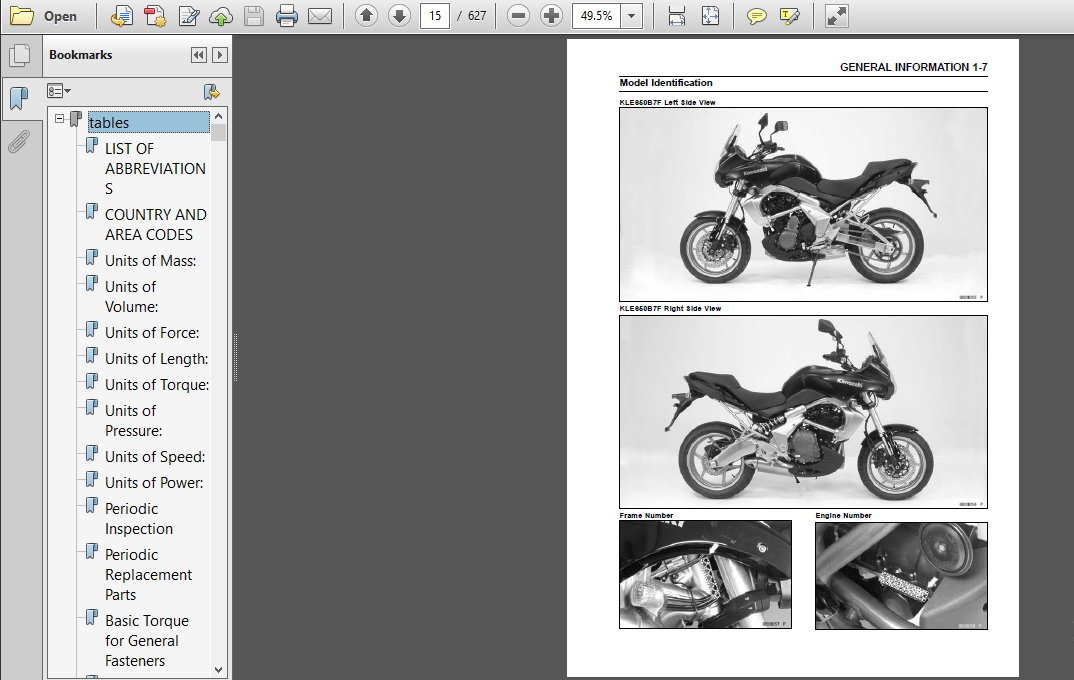Go to Units of Speed bookmark
1074x680 pixels.
[x=155, y=457]
